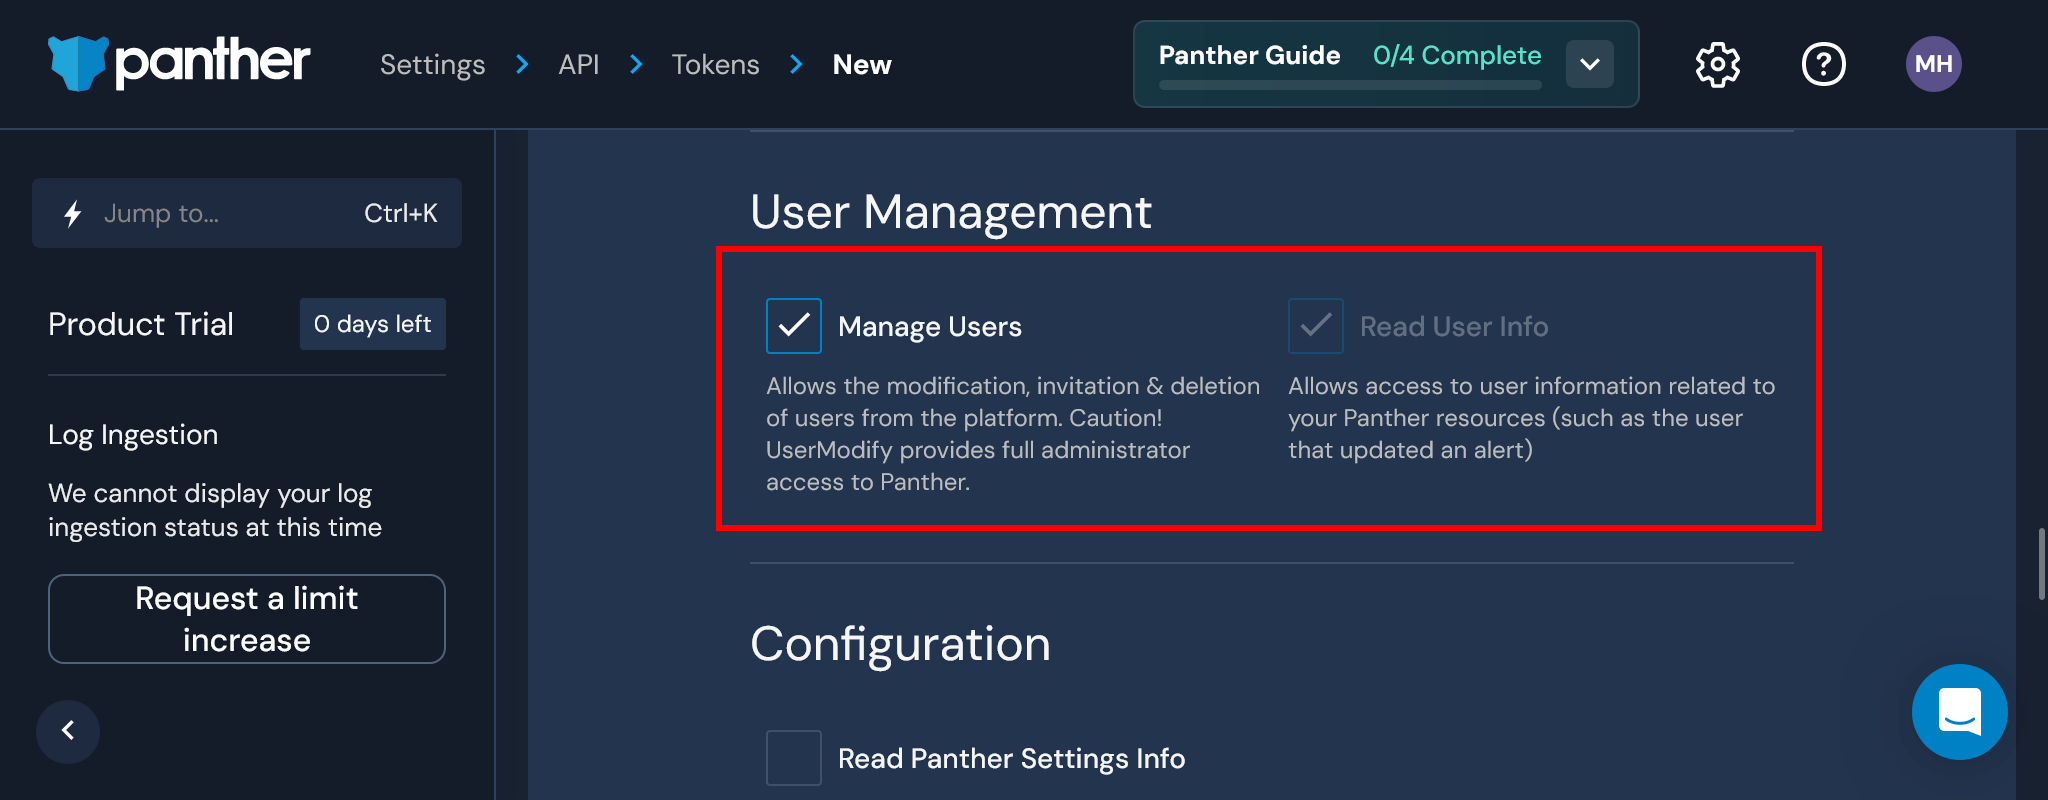The height and width of the screenshot is (800, 2048).
Task: Expand the Panther Guide dropdown arrow
Action: (1590, 64)
